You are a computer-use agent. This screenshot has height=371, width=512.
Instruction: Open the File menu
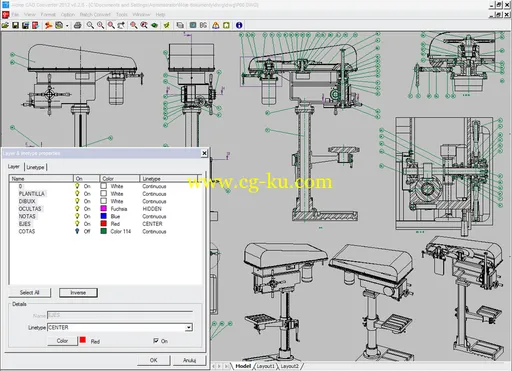(15, 15)
